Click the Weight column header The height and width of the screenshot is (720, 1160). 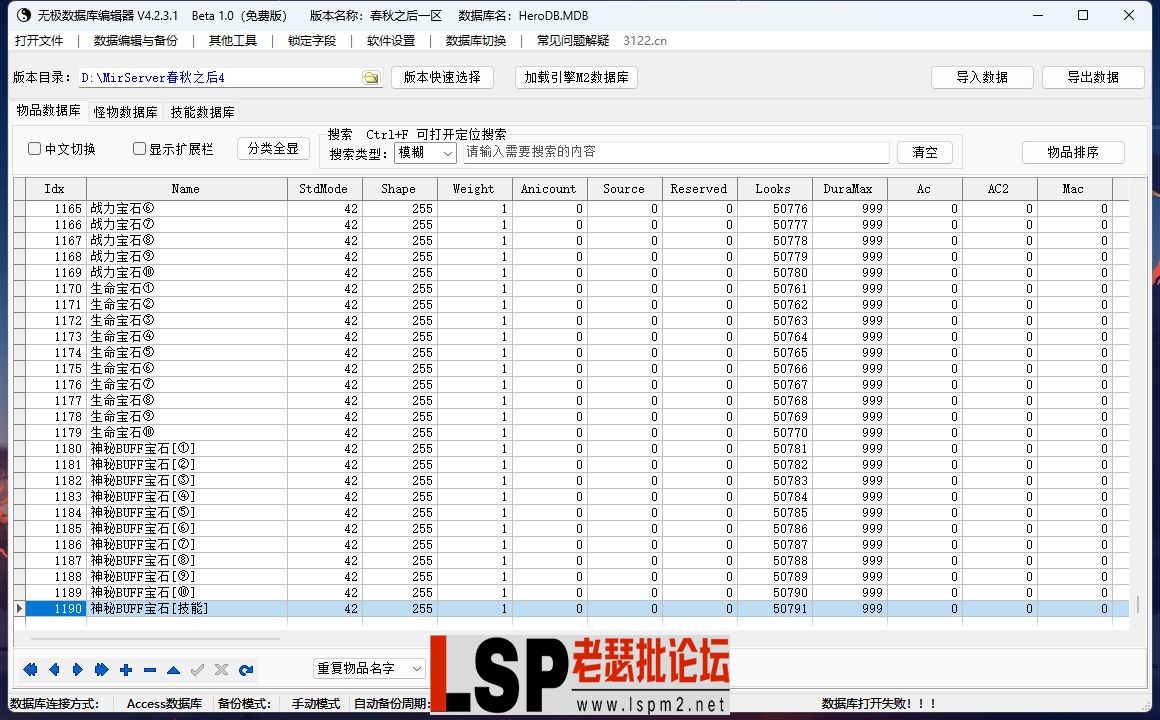[474, 189]
